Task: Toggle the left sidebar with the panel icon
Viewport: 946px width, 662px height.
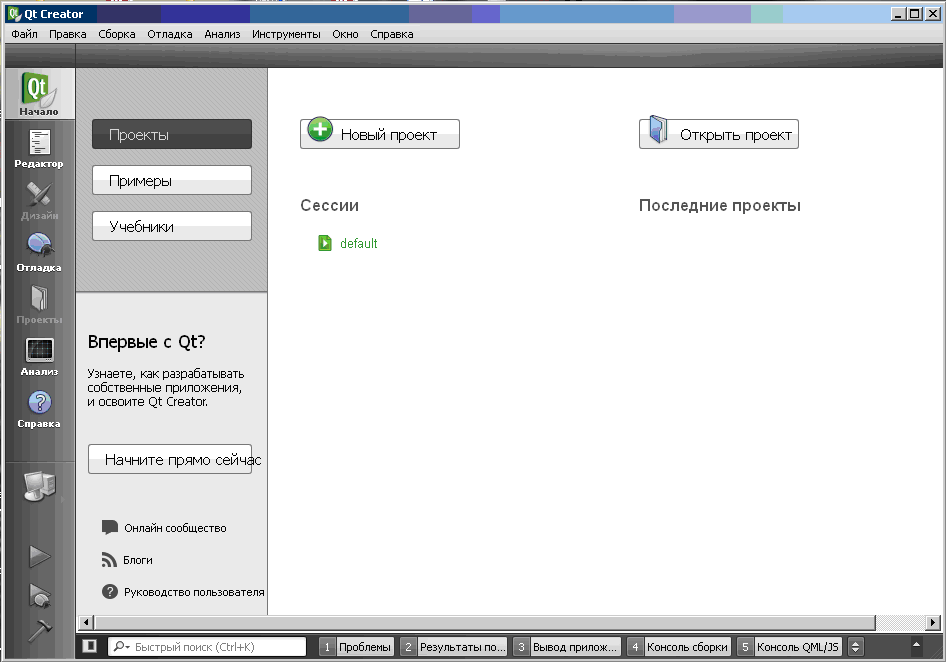Action: (x=90, y=646)
